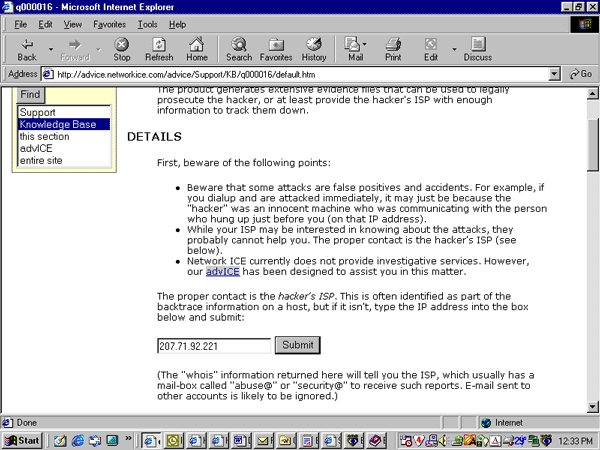Expand the address bar dropdown
The width and height of the screenshot is (600, 450).
point(555,74)
